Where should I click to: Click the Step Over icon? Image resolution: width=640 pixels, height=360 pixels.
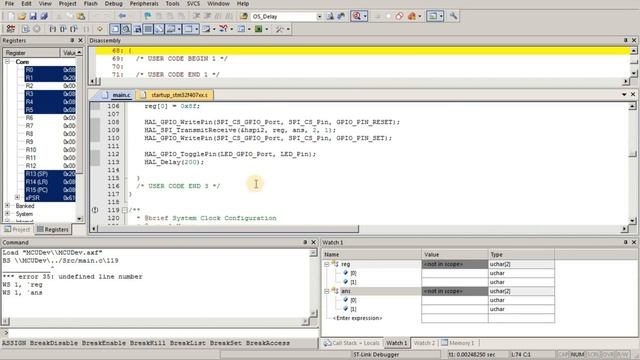point(63,29)
